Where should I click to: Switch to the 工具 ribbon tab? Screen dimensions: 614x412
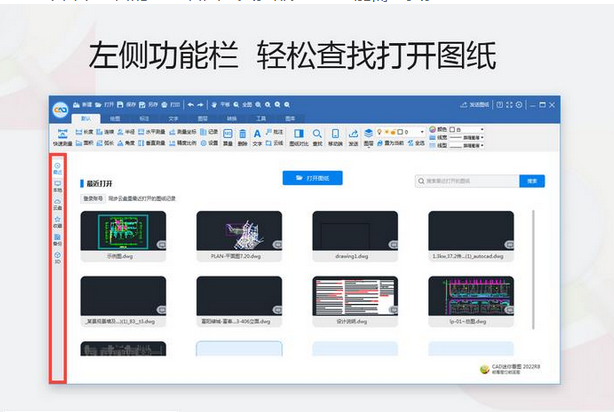261,118
